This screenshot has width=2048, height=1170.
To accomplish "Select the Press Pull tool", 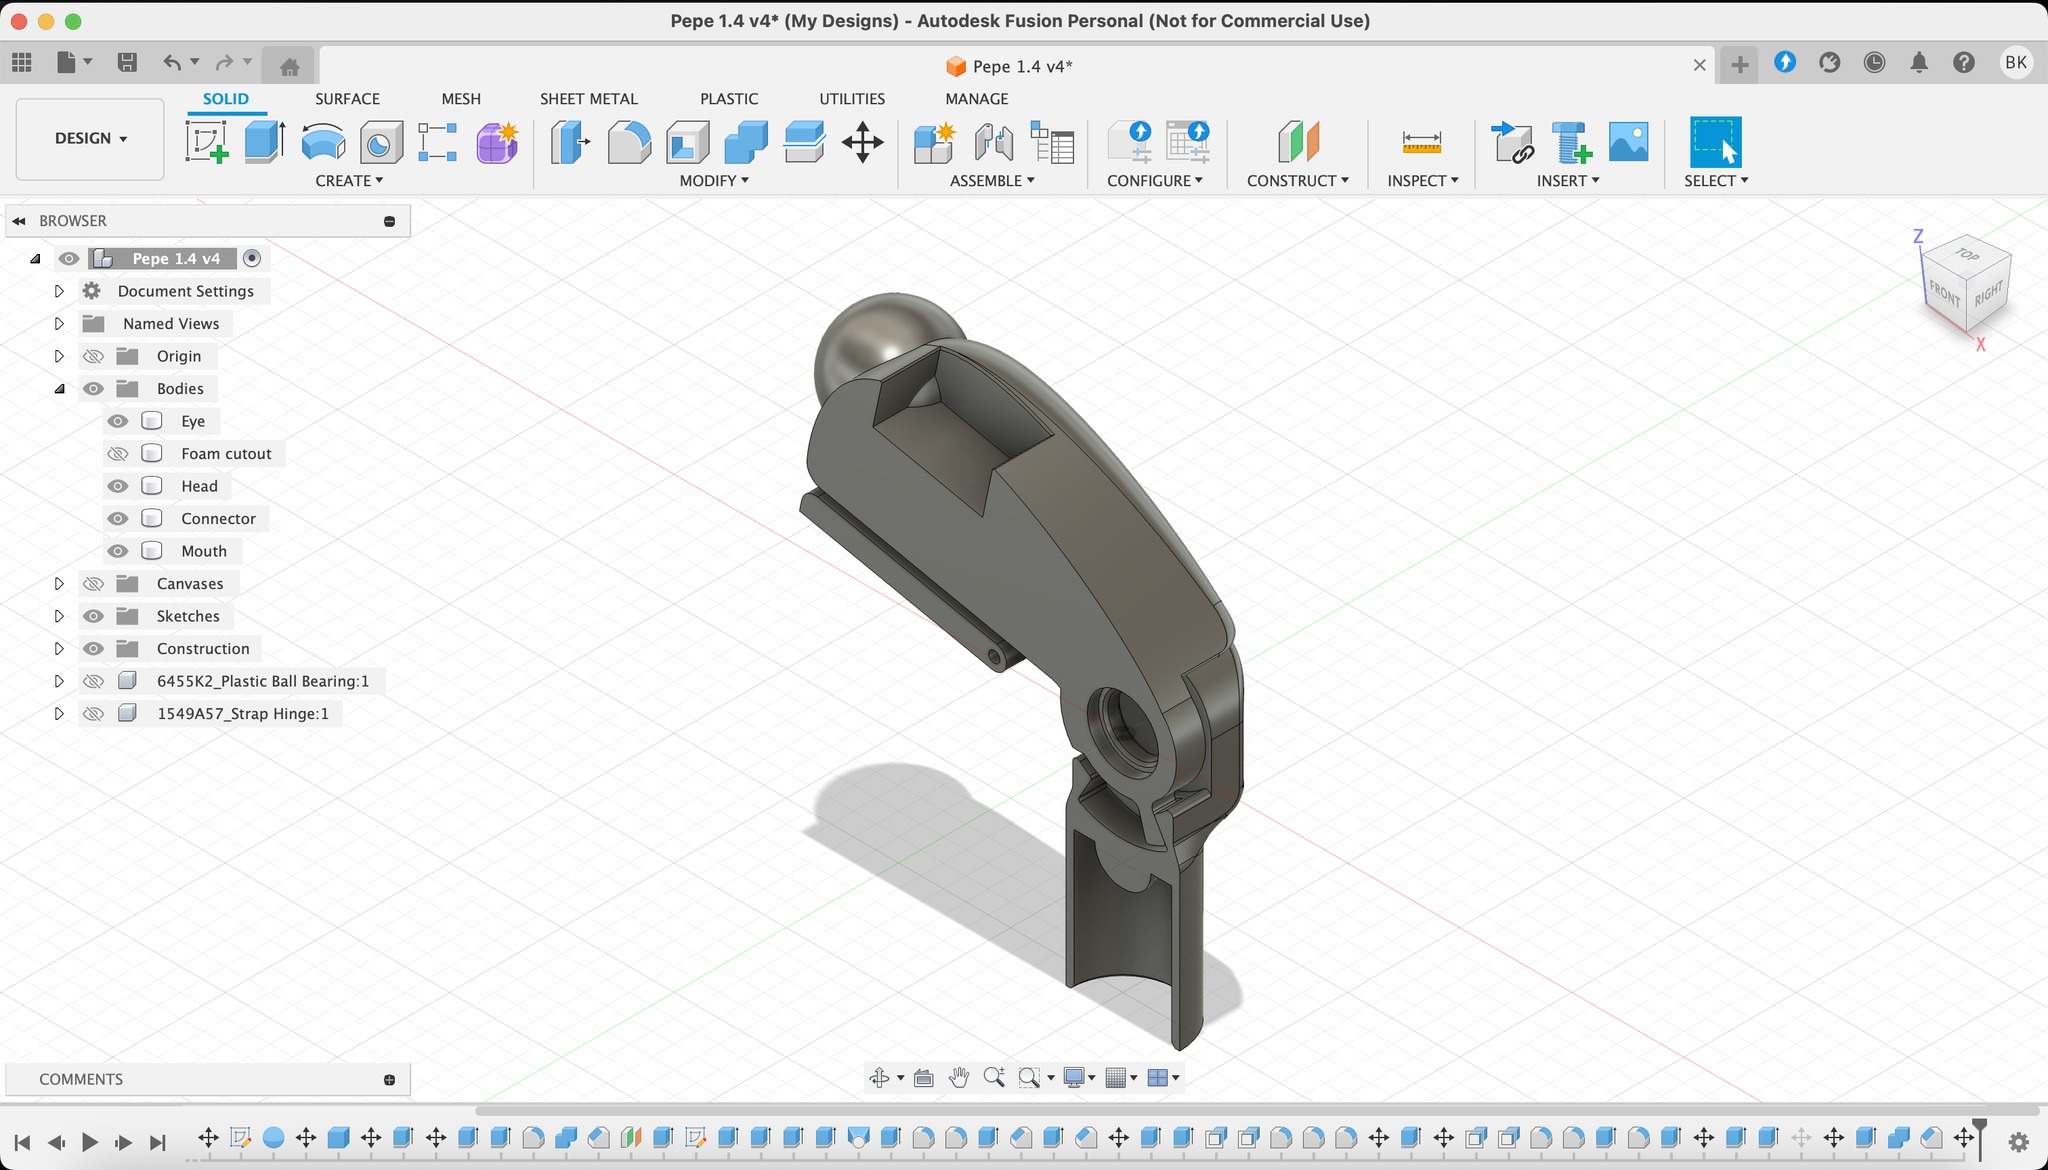I will point(571,141).
